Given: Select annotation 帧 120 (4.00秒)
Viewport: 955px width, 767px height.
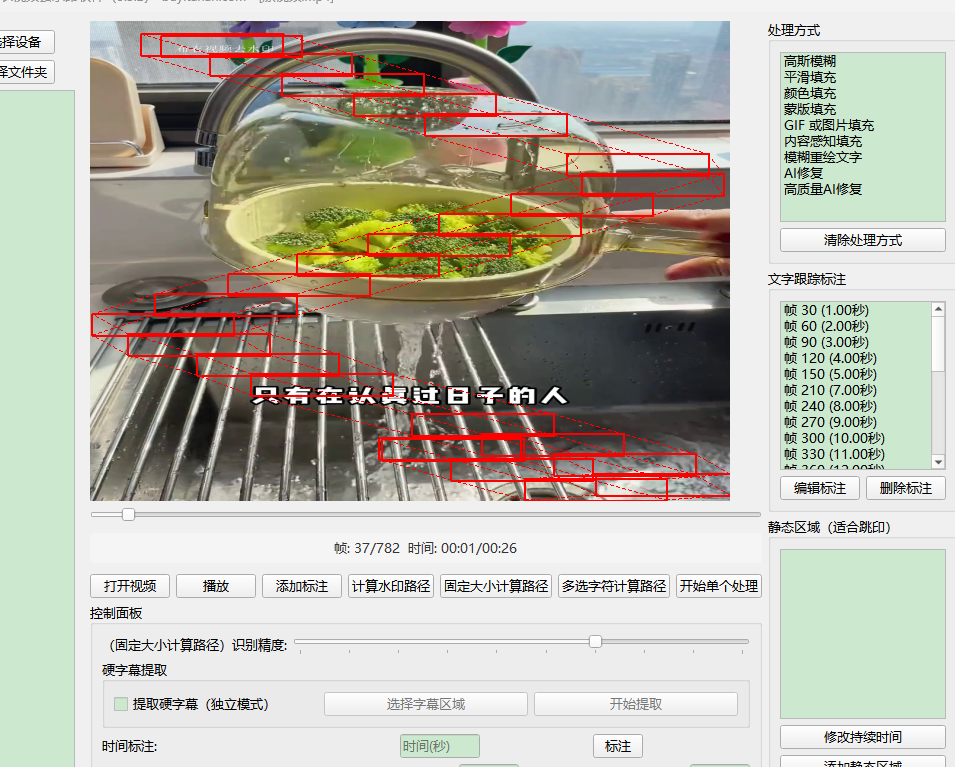Looking at the screenshot, I should [x=830, y=358].
